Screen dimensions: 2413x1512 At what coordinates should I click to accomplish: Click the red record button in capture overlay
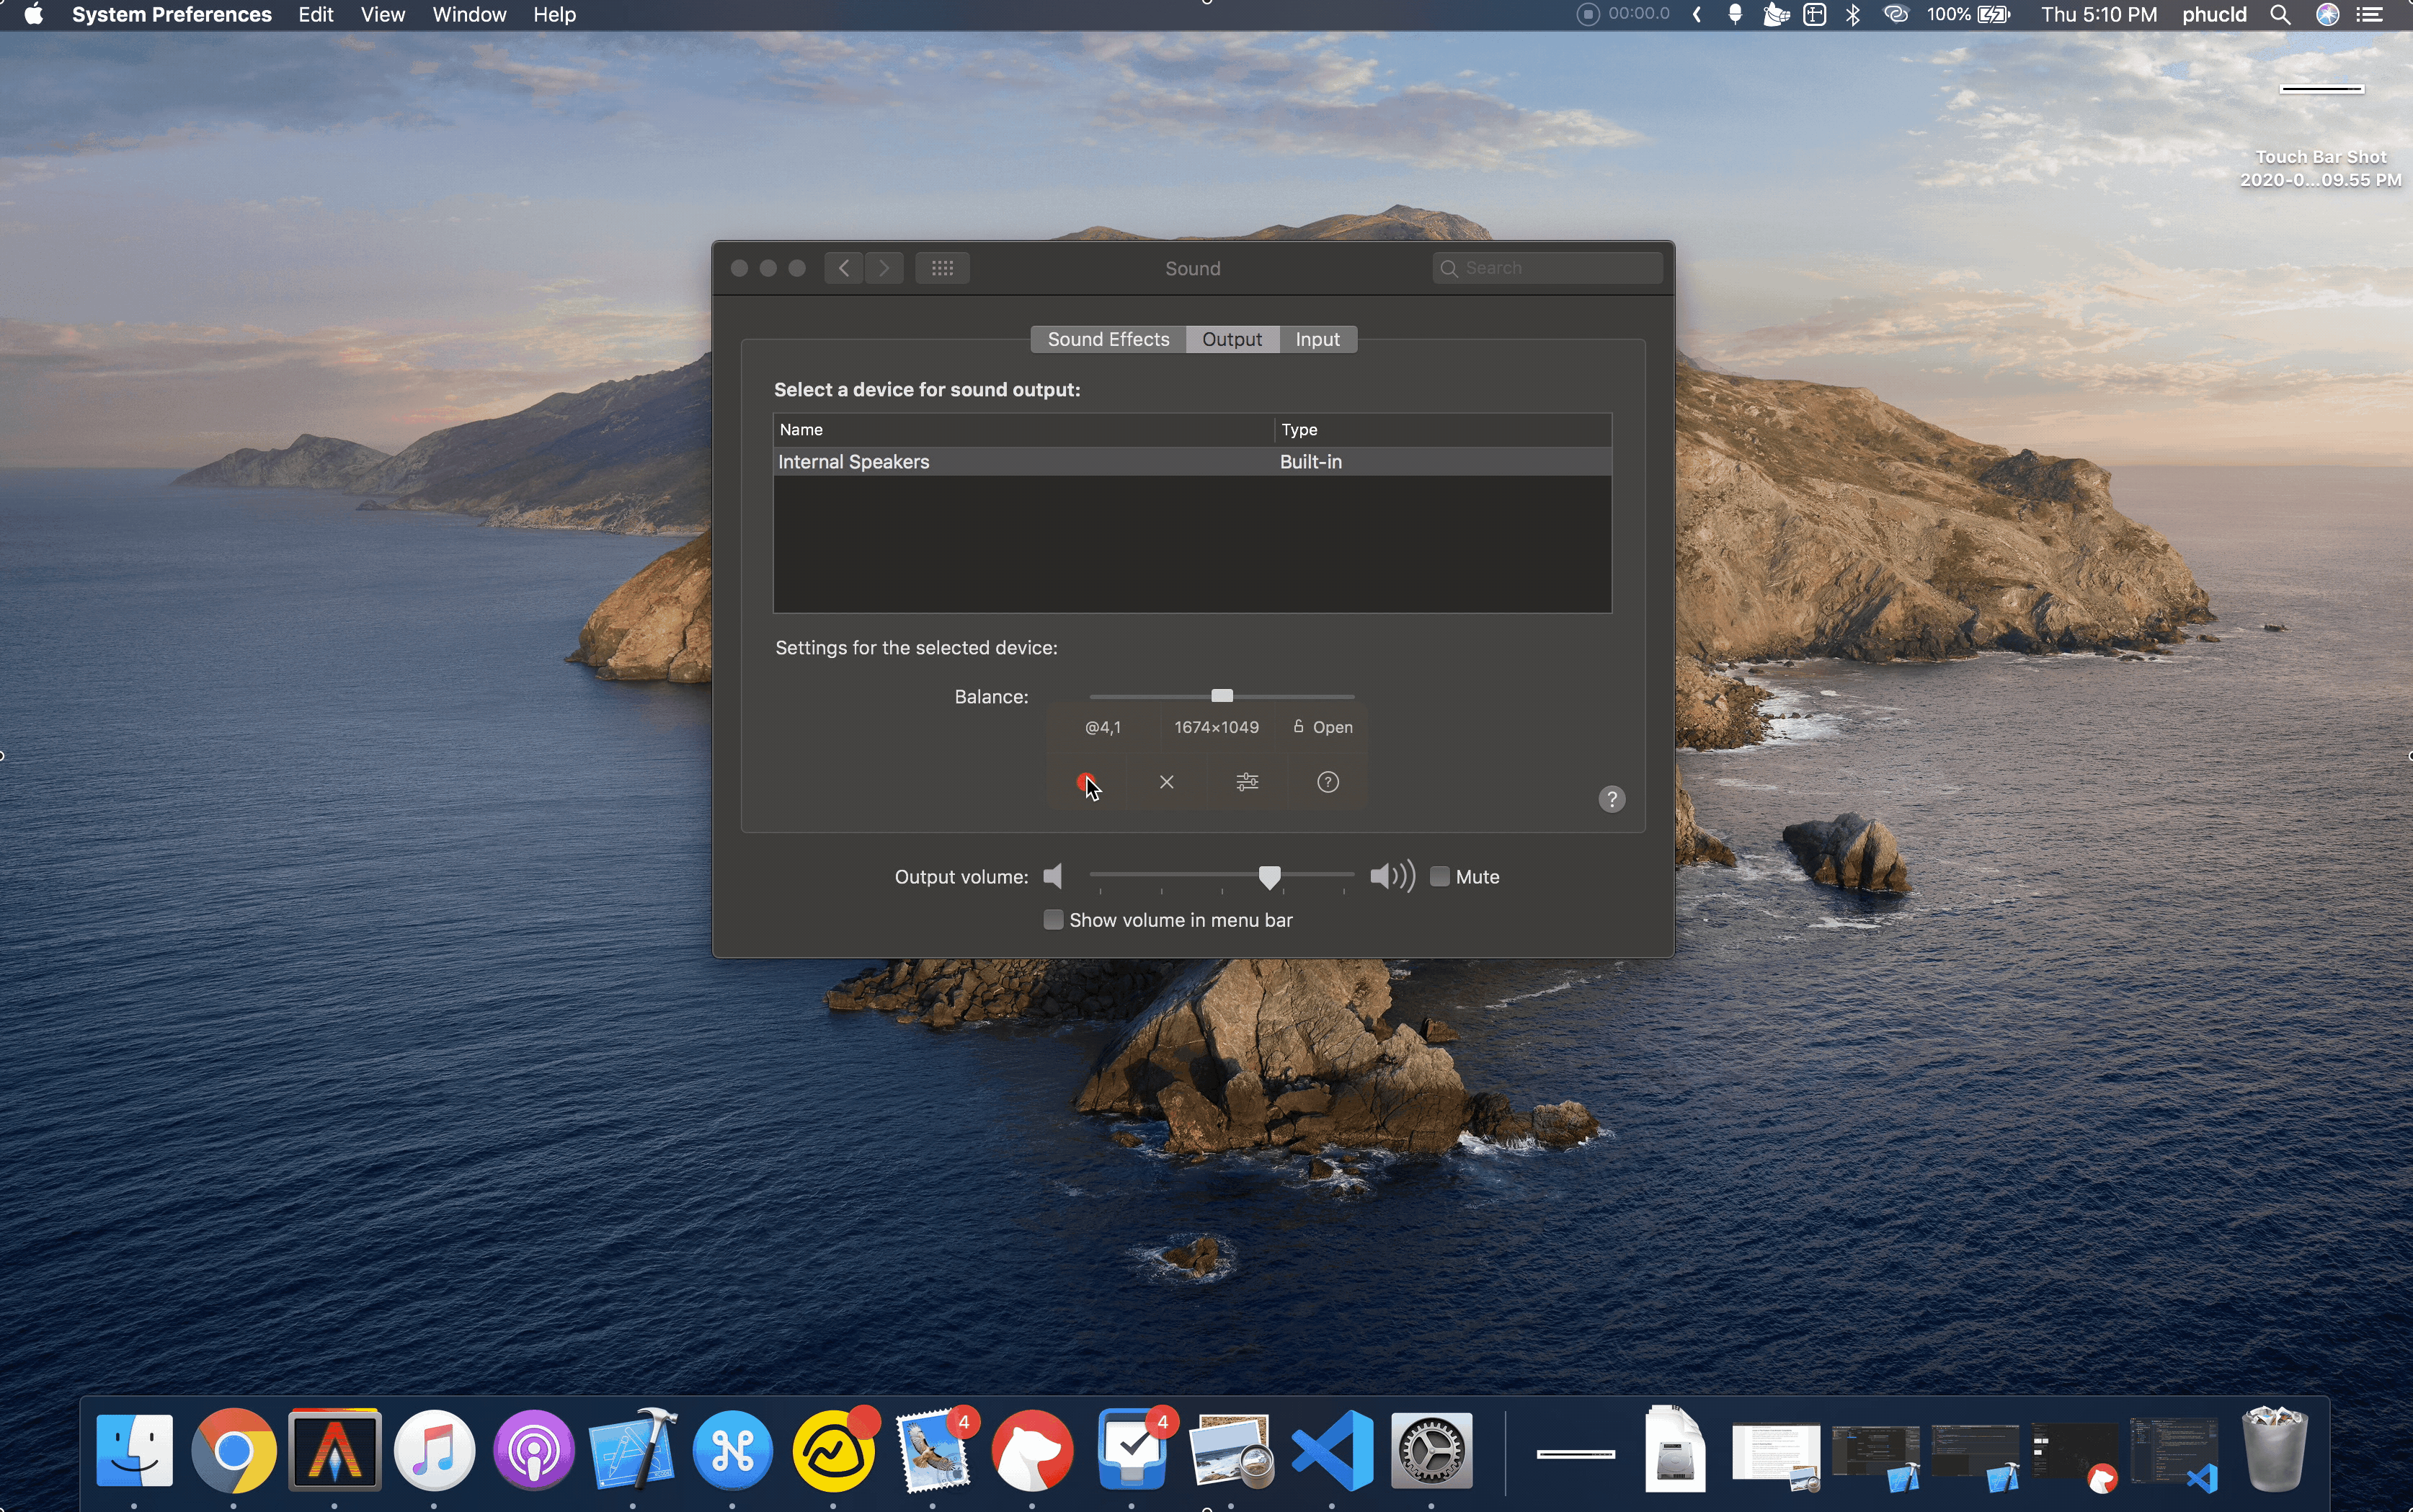[1085, 782]
